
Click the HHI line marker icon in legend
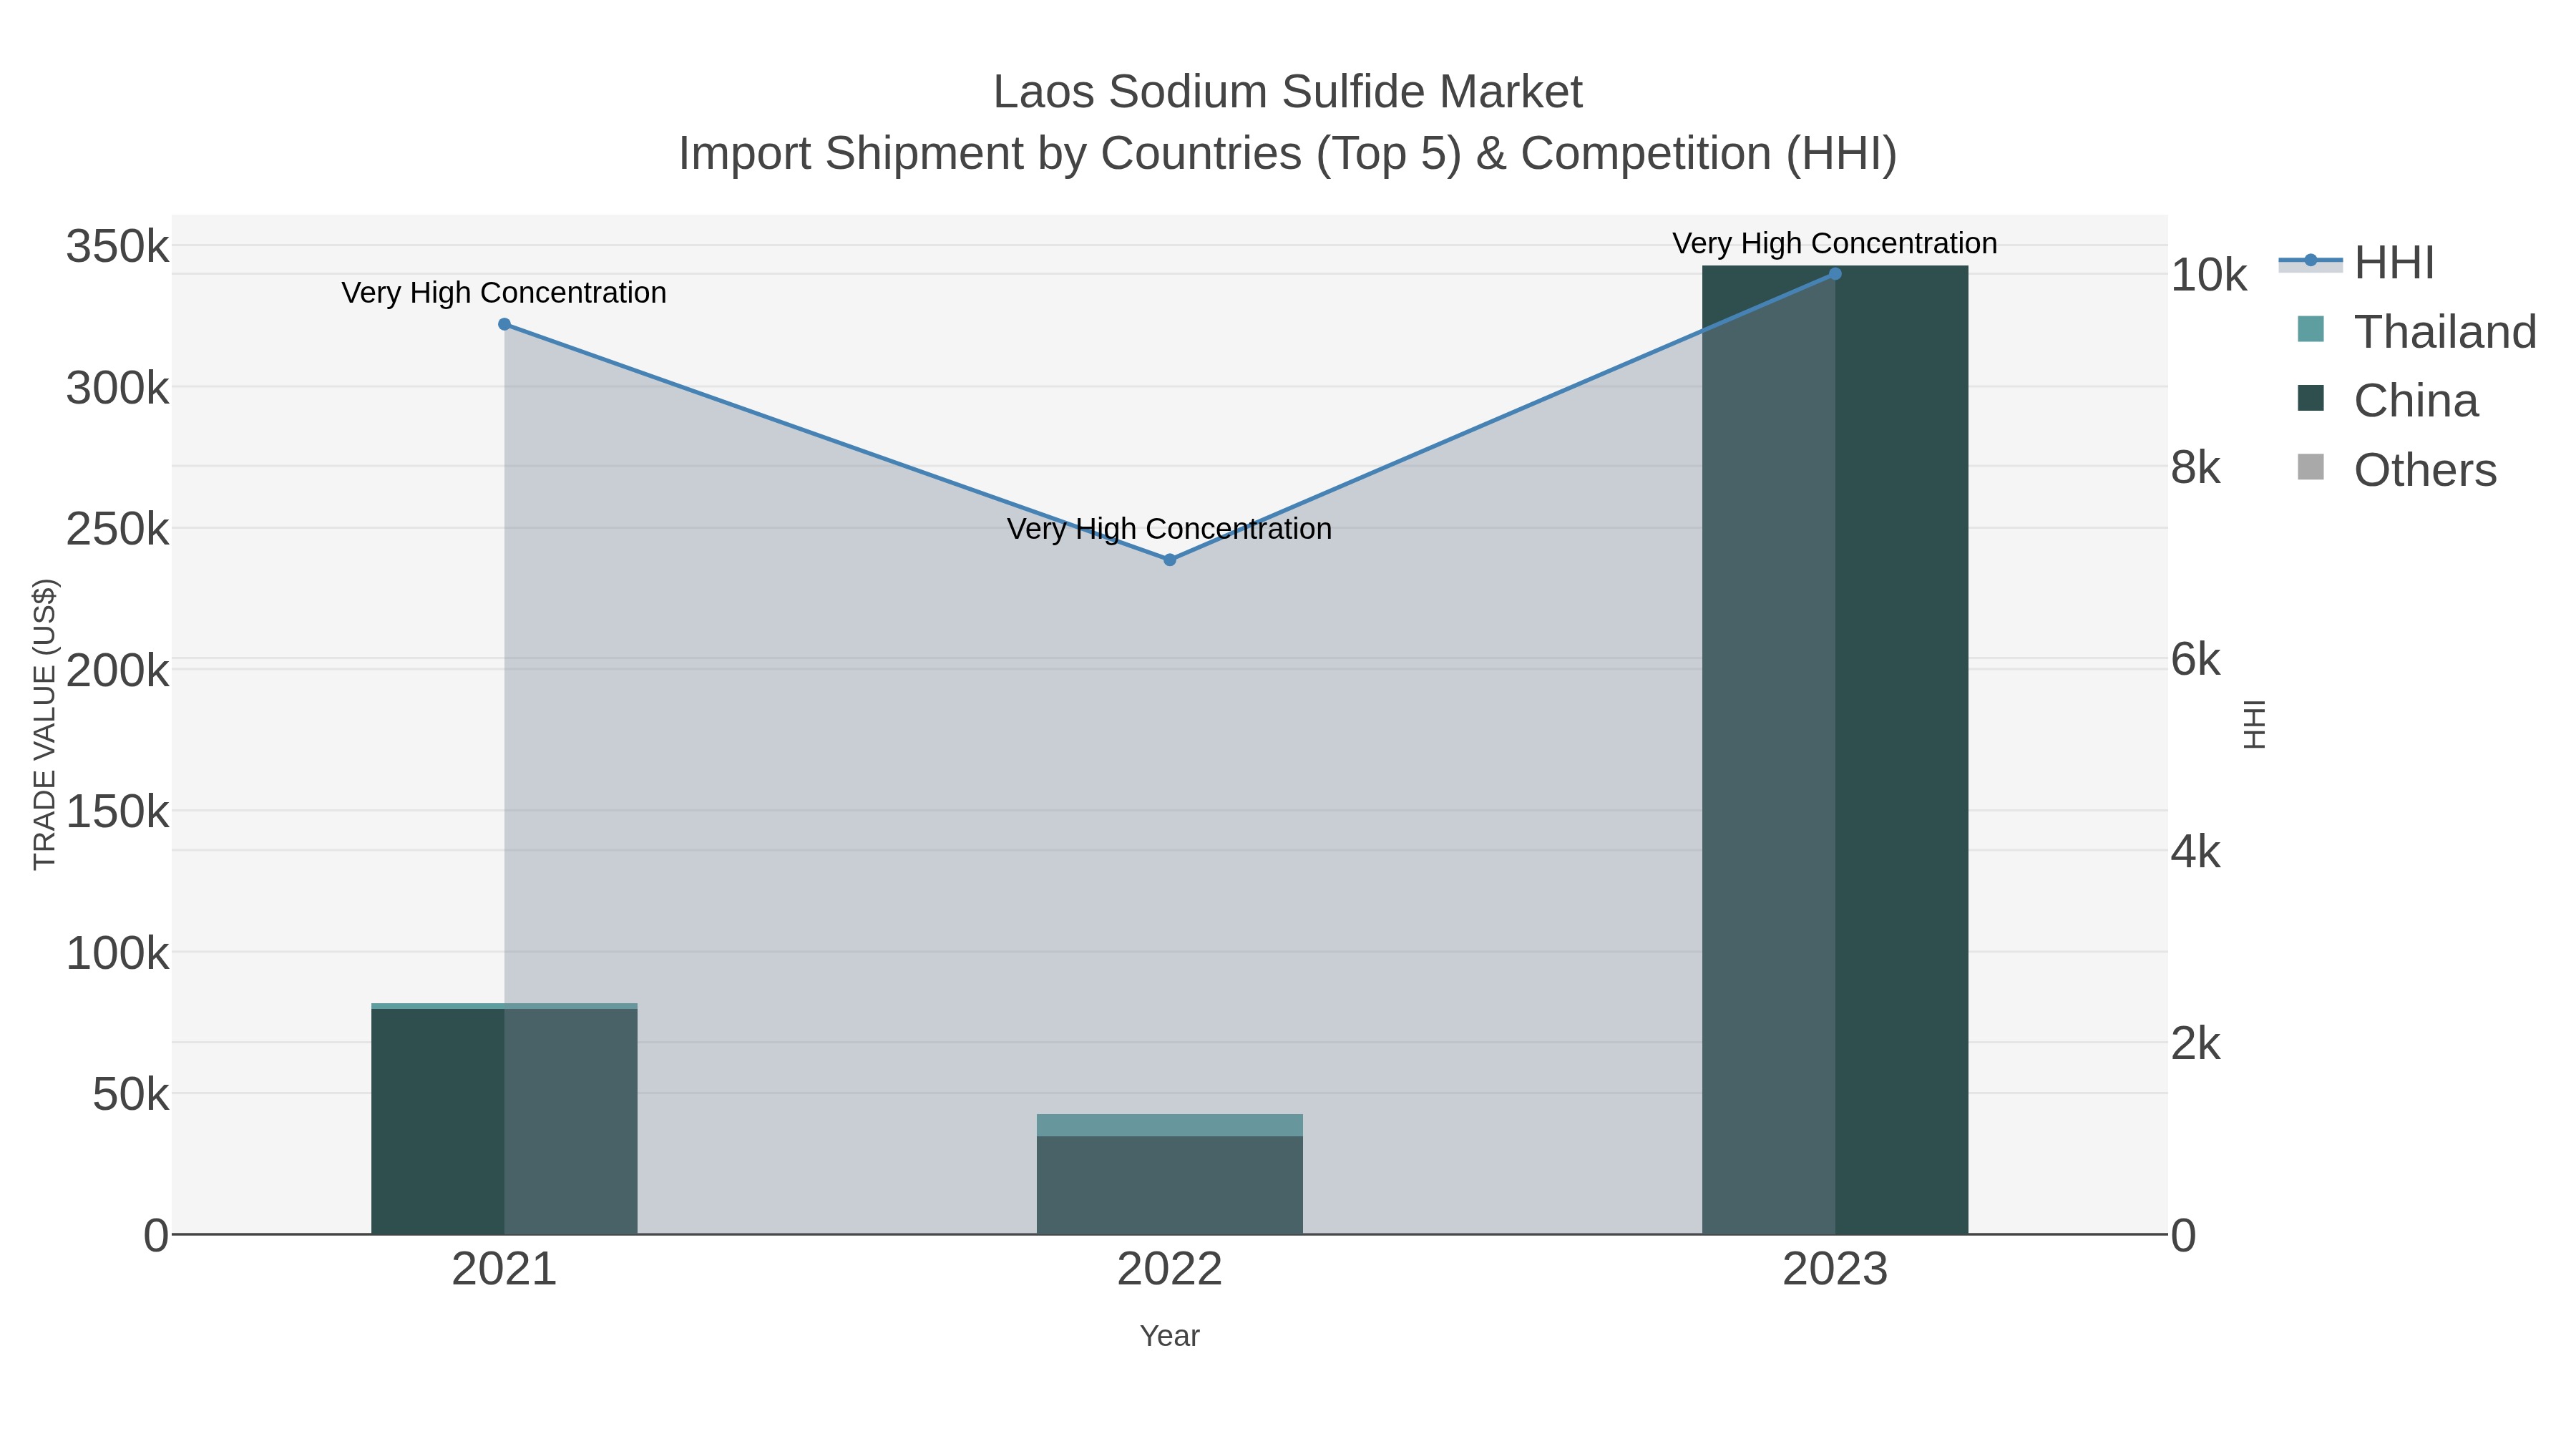coord(2311,261)
